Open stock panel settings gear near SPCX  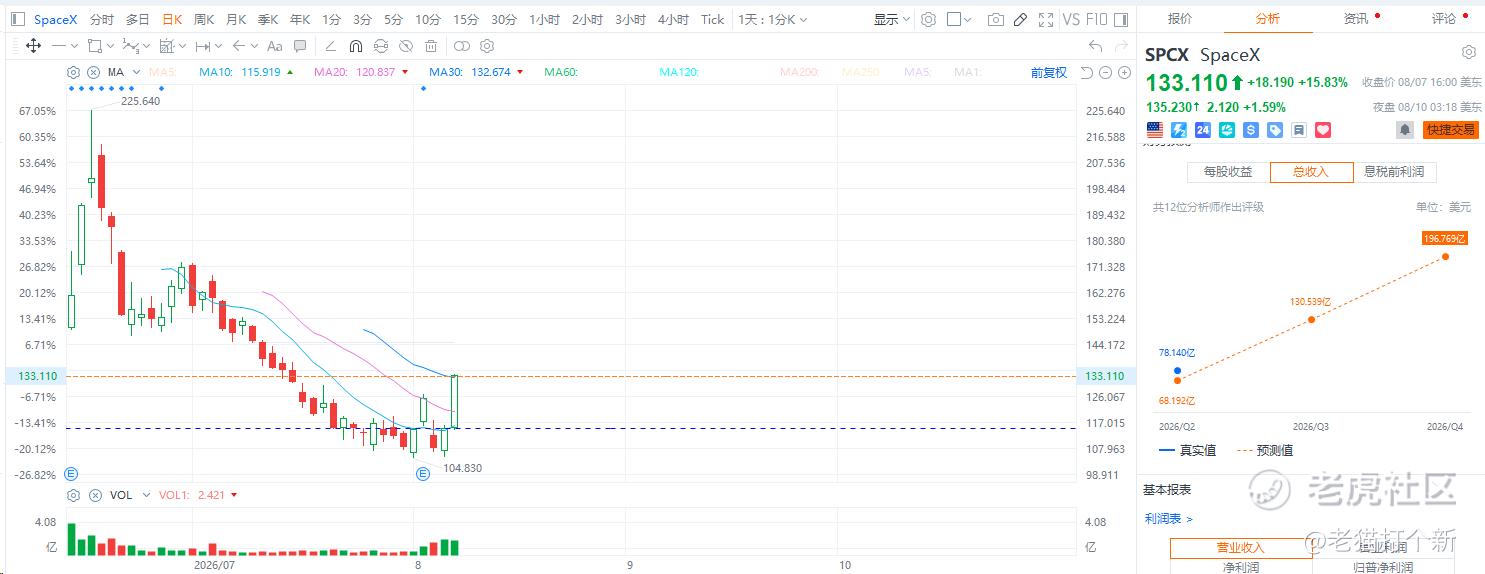[x=1468, y=52]
